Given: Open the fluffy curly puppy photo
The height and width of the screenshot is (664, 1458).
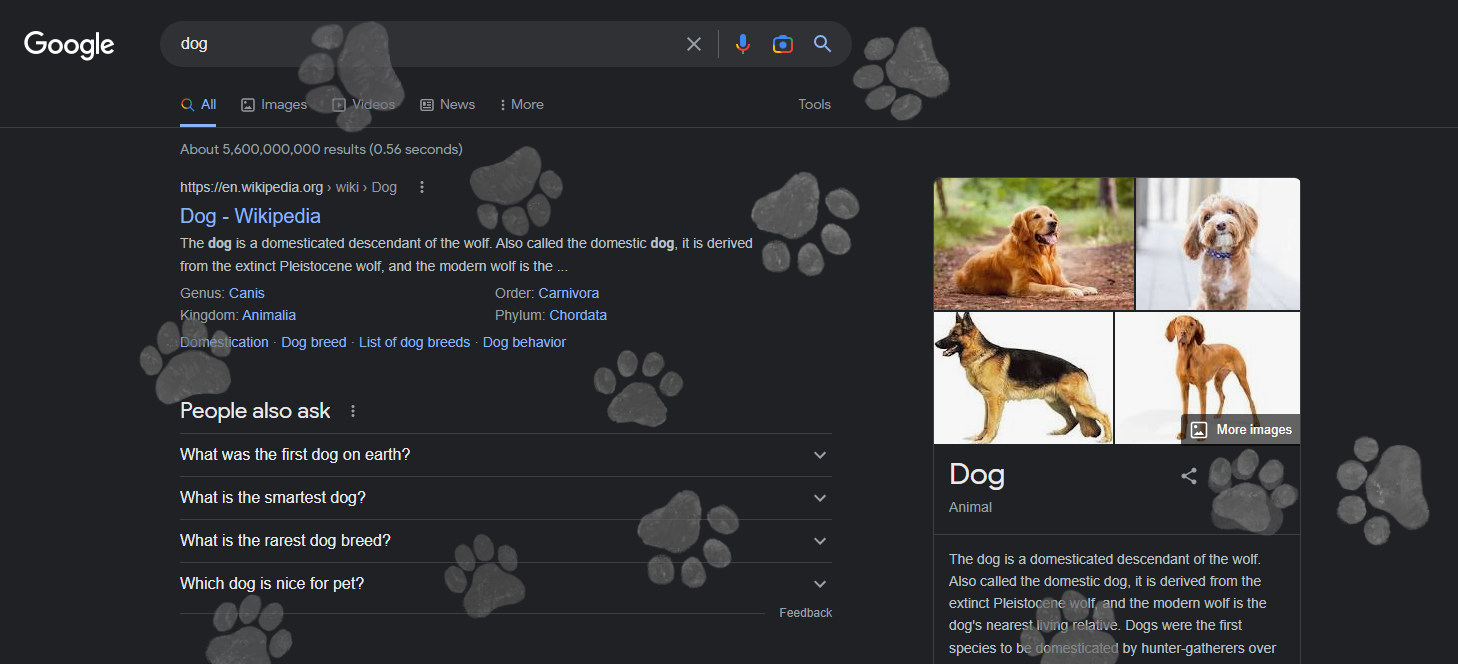Looking at the screenshot, I should pyautogui.click(x=1218, y=244).
